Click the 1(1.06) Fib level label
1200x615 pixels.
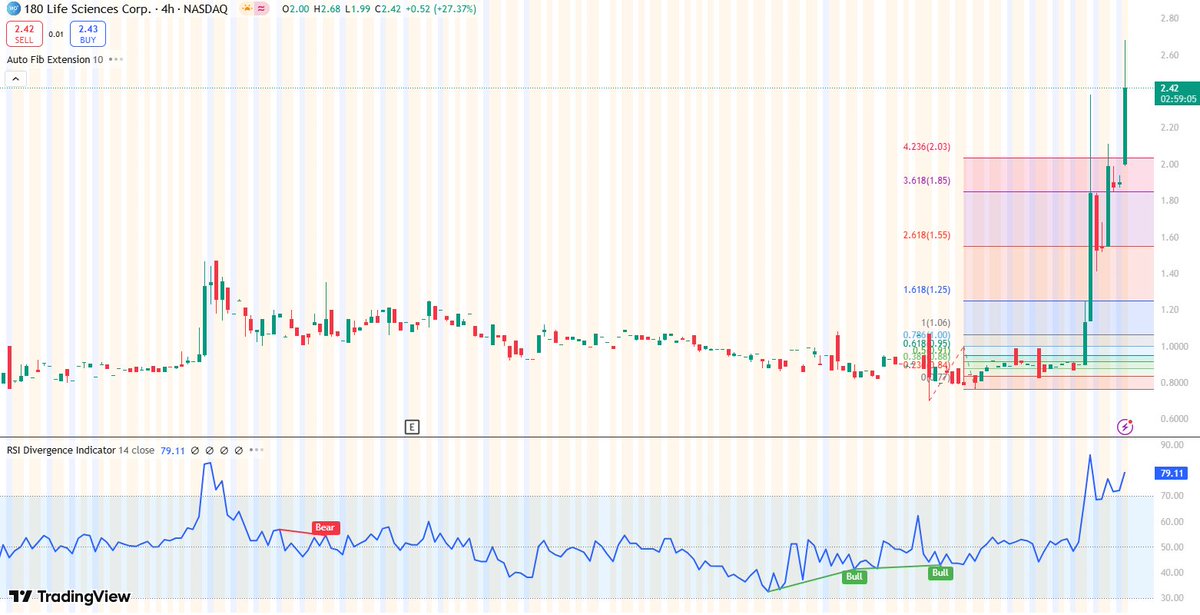pyautogui.click(x=936, y=323)
